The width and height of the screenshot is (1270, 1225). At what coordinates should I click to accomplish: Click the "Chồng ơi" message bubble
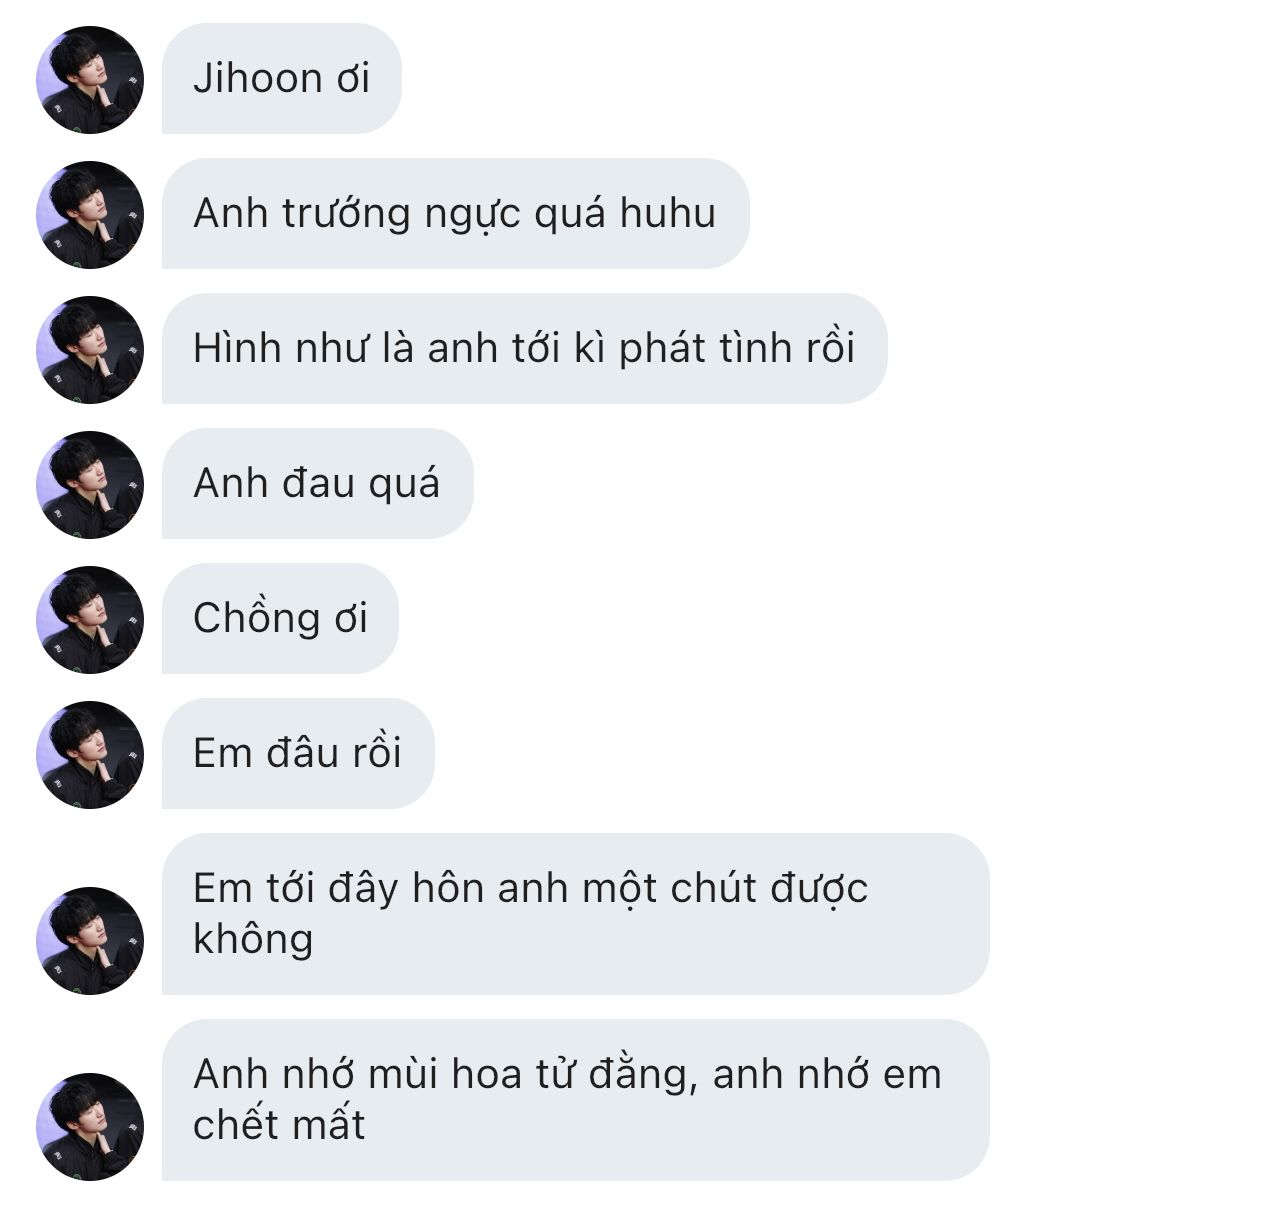coord(280,619)
